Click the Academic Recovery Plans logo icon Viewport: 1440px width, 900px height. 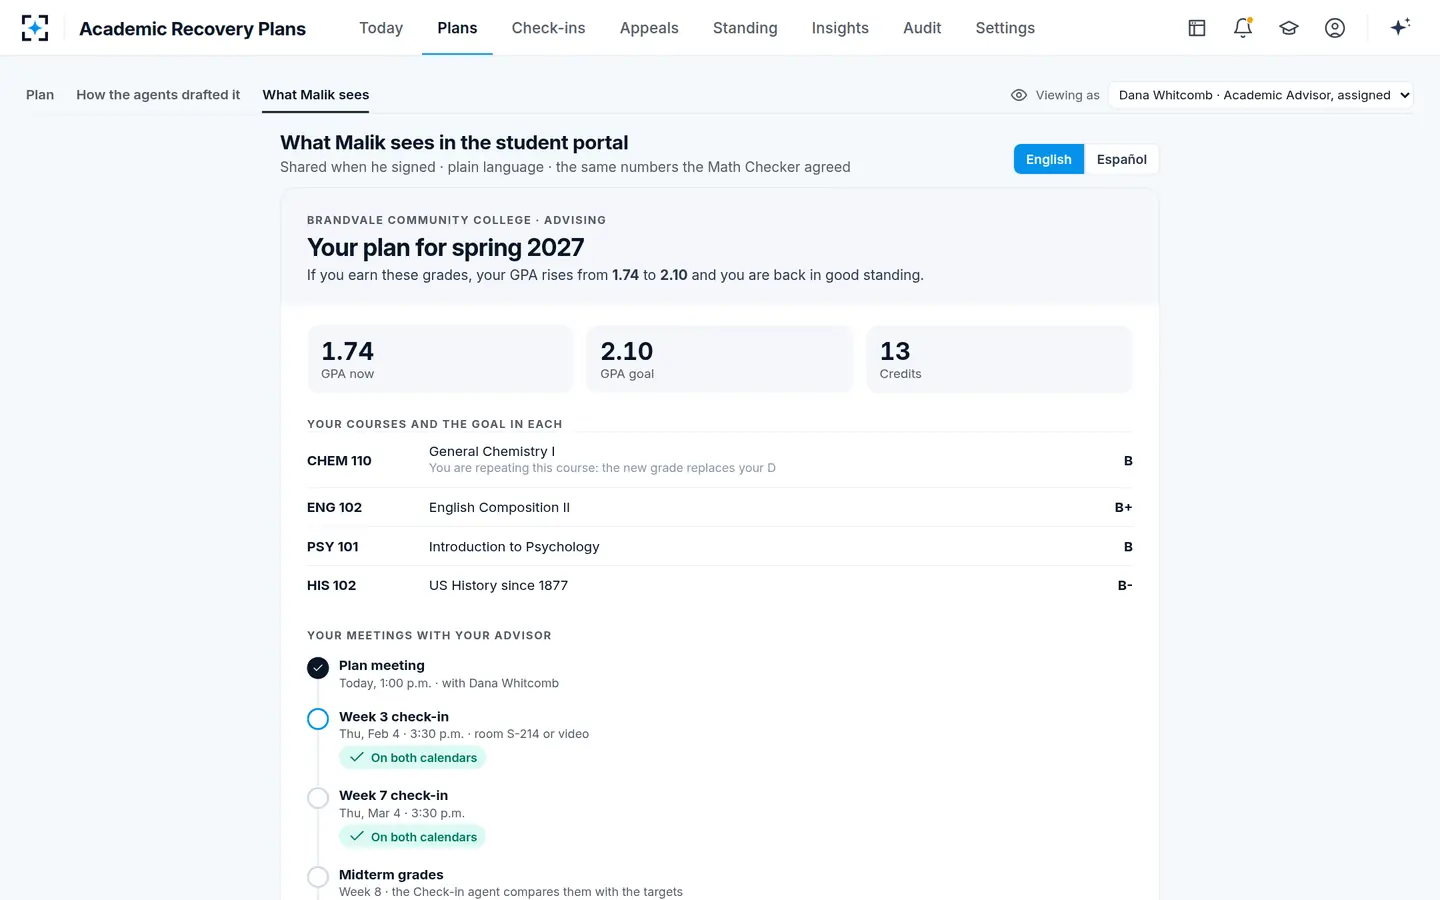pos(35,28)
